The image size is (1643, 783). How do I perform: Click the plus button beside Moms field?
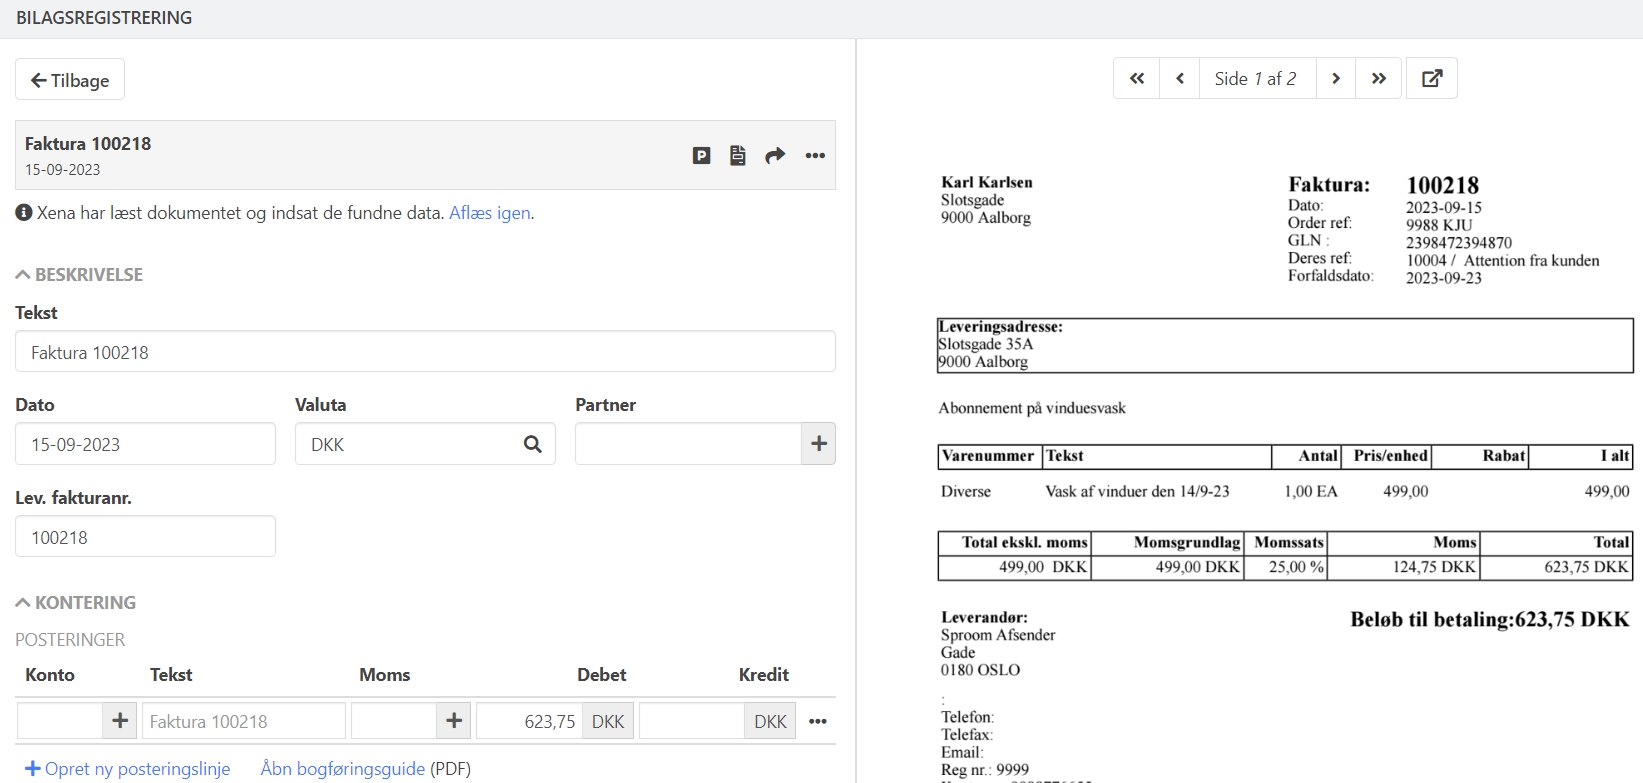(454, 721)
